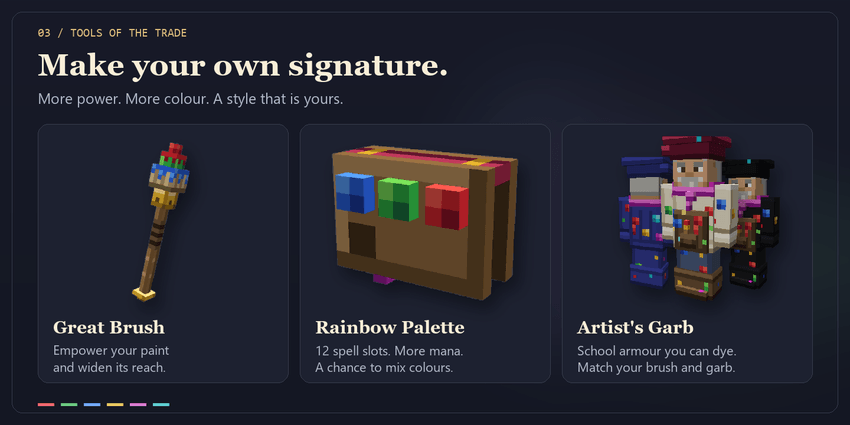This screenshot has width=850, height=425.
Task: Click the dark square slot on the palette
Action: click(362, 241)
